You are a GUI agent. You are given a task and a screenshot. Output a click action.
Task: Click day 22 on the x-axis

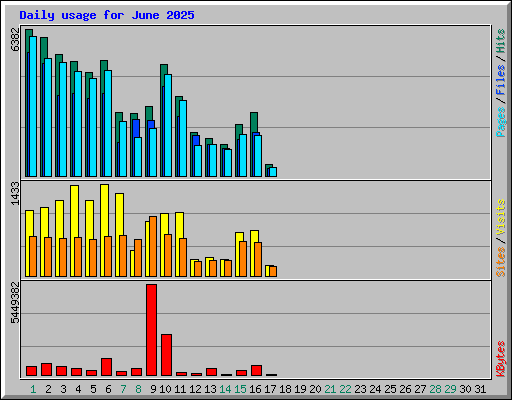(345, 389)
